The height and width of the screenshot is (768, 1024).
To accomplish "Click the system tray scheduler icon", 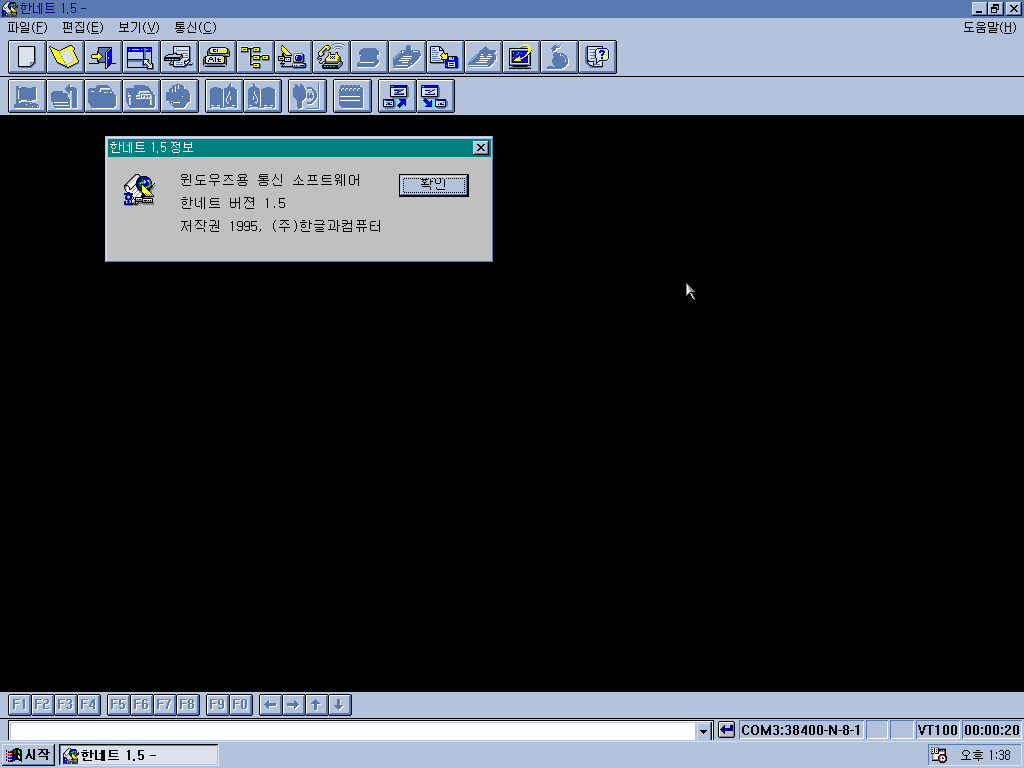I will (939, 755).
